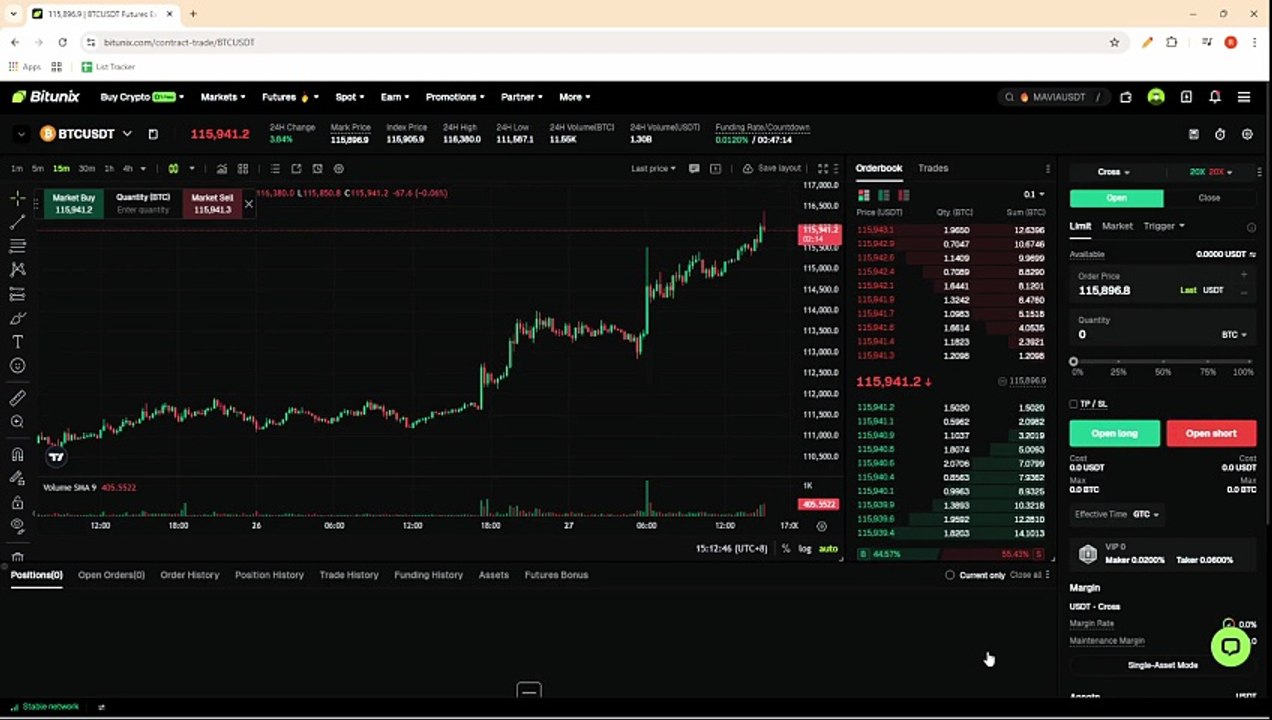The width and height of the screenshot is (1272, 720).
Task: Open the calculator icon in header
Action: pos(1193,134)
